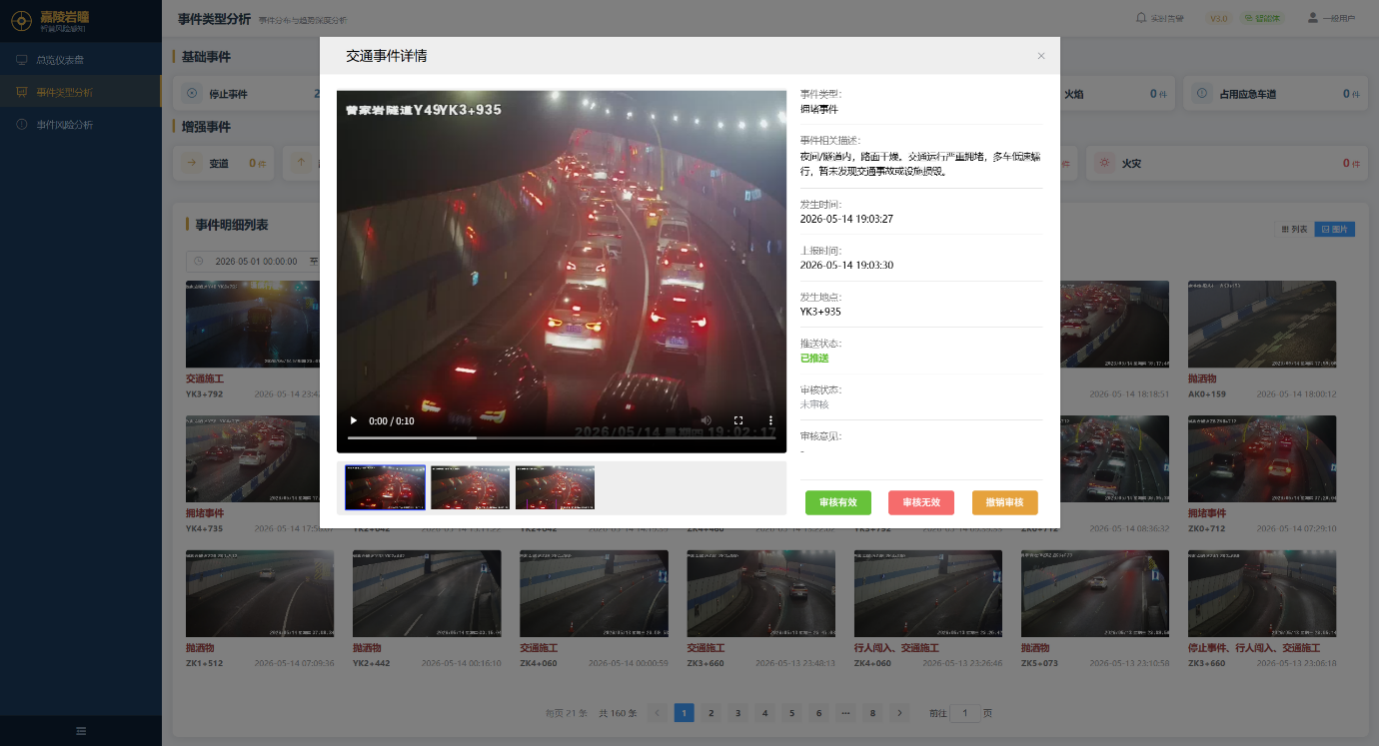This screenshot has height=746, width=1379.
Task: Open the video player more-options menu
Action: 771,421
